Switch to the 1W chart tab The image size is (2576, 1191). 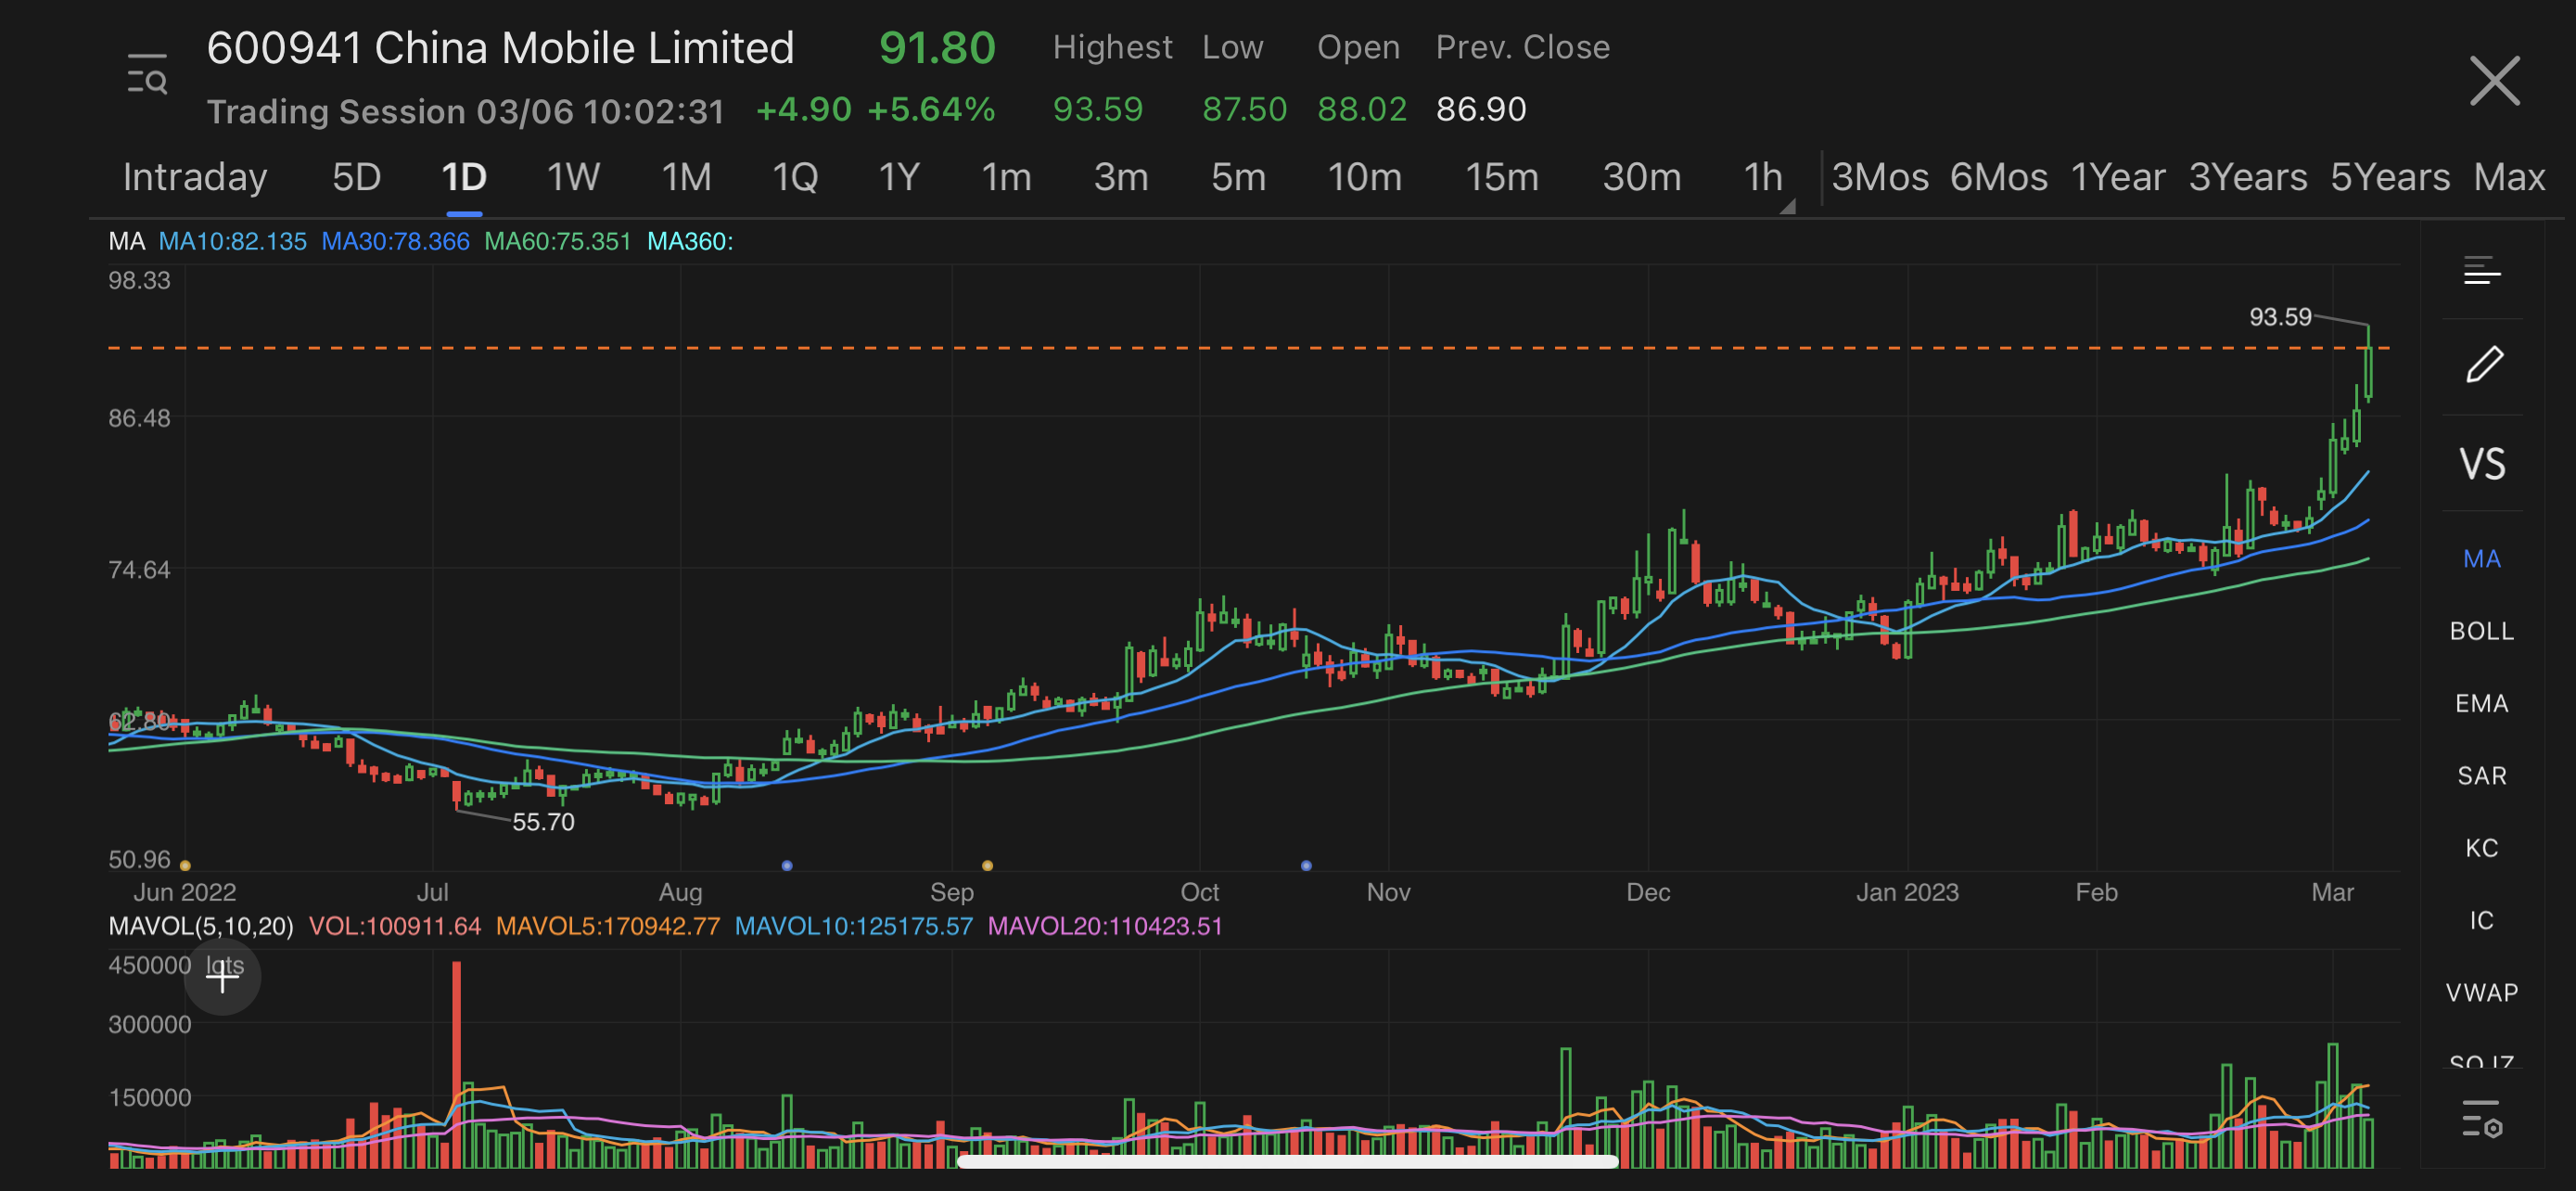(x=573, y=177)
